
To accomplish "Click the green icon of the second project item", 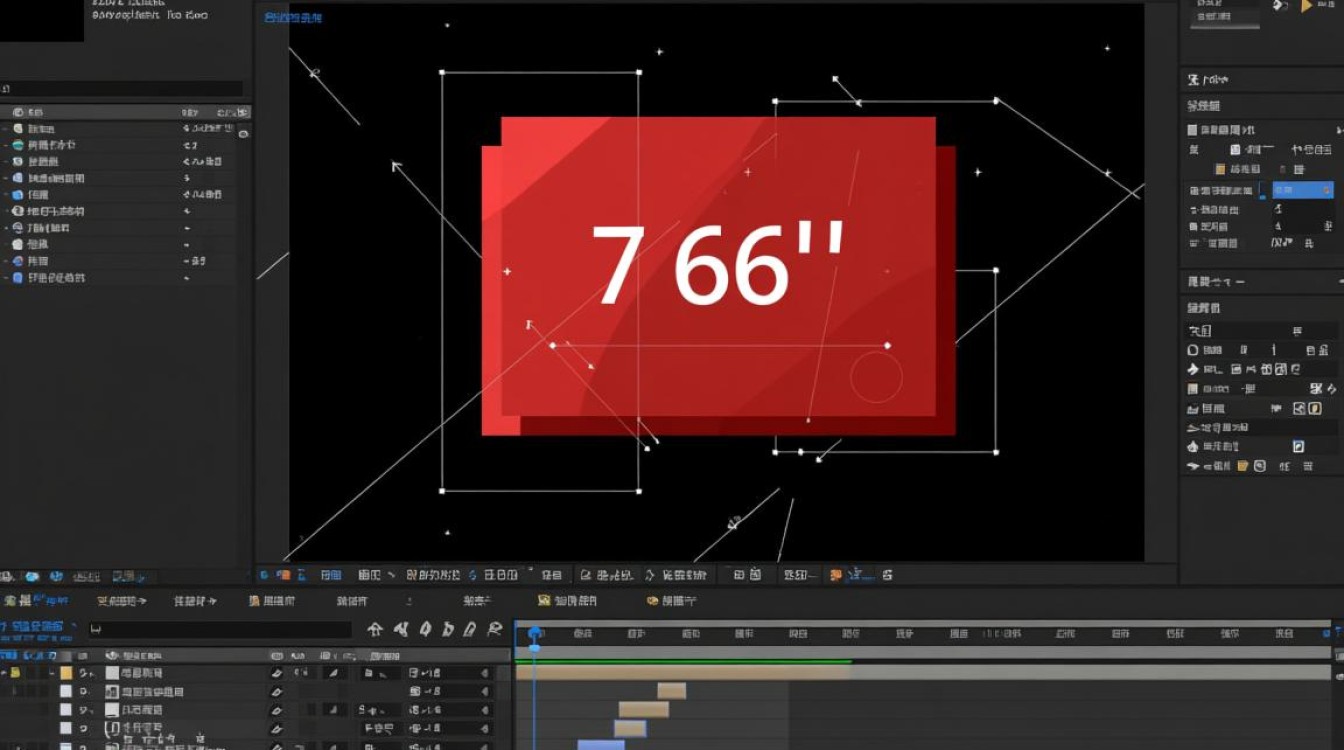I will (x=18, y=145).
